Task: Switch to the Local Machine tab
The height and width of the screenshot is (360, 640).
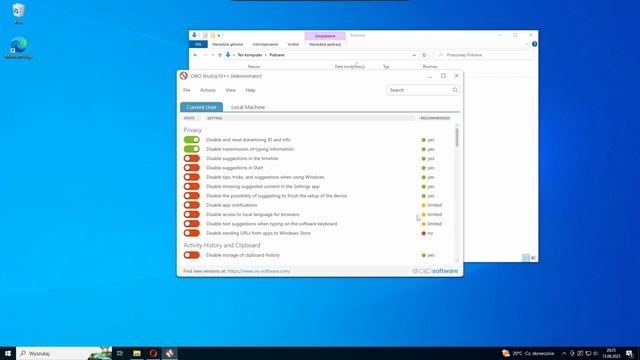Action: (248, 107)
